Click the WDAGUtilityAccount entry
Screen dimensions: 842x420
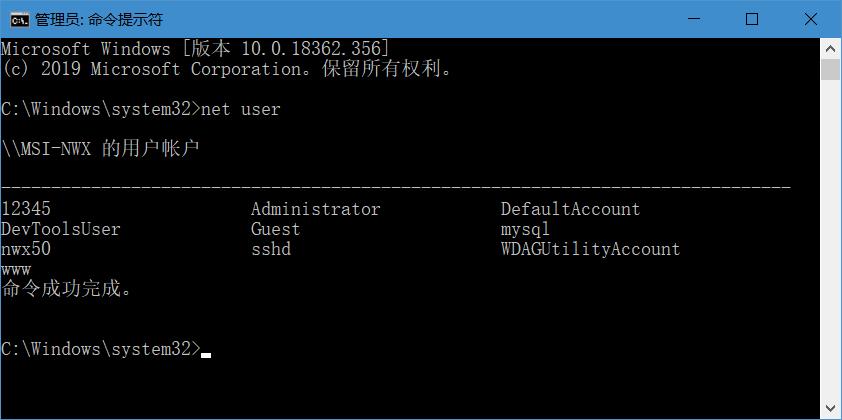coord(590,249)
